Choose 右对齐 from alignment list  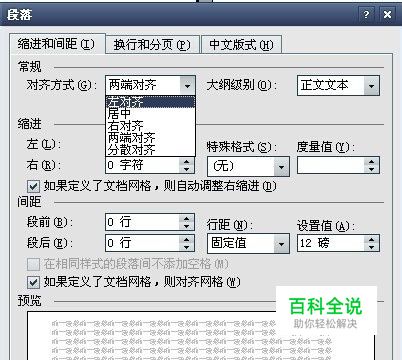150,126
